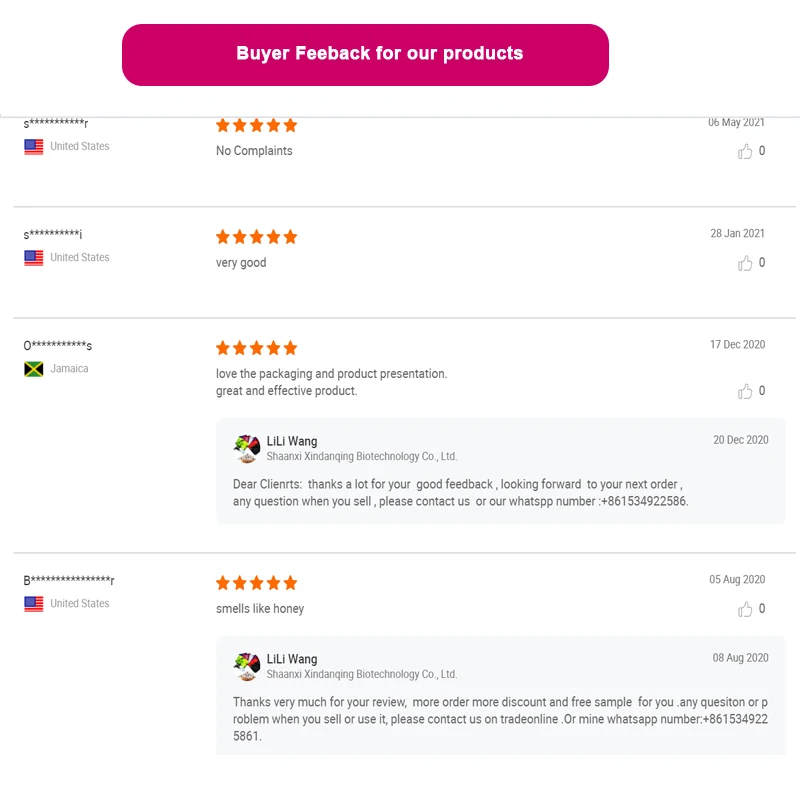Like the "No Complaints" review thumbs-up
800x800 pixels.
745,152
